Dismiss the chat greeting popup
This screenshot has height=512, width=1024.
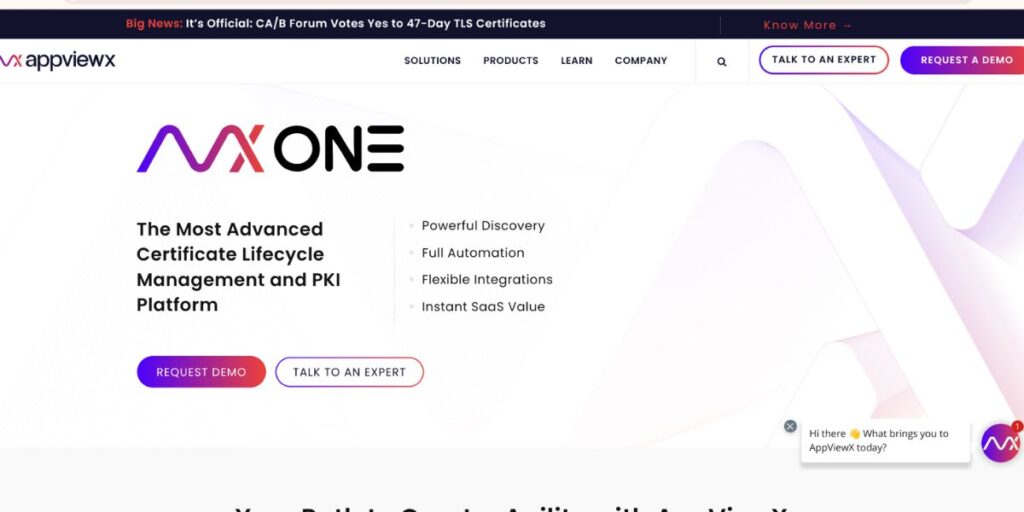790,426
